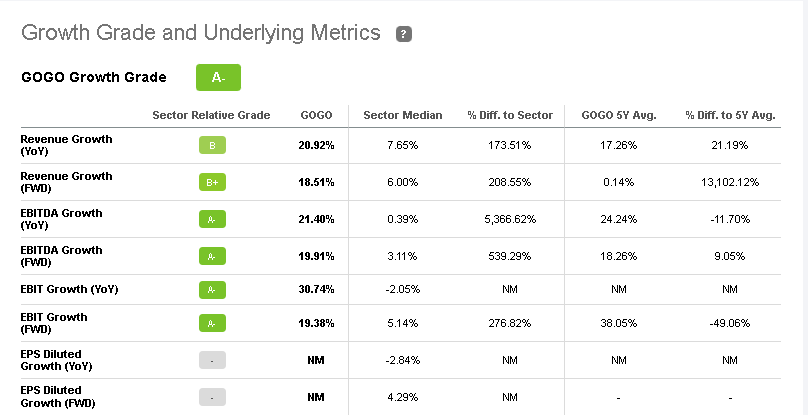
Task: Click the % Diff. to 5Y Avg. header
Action: pyautogui.click(x=729, y=115)
